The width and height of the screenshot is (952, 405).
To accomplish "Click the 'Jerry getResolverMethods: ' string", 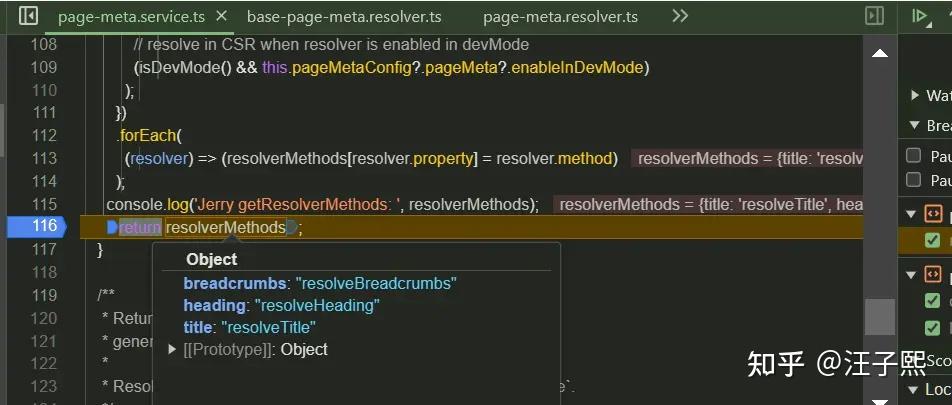I will point(296,205).
